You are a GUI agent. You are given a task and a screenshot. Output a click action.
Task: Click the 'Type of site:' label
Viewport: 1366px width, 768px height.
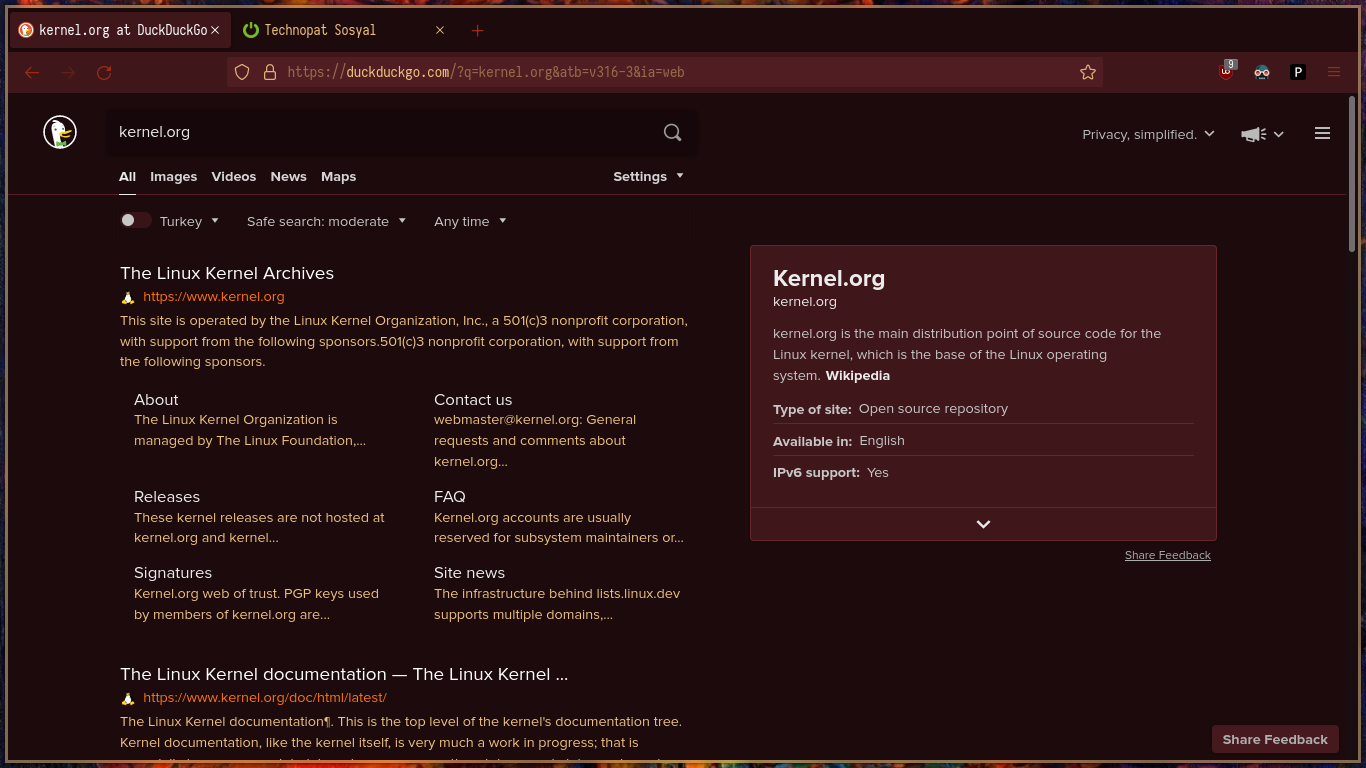[812, 409]
